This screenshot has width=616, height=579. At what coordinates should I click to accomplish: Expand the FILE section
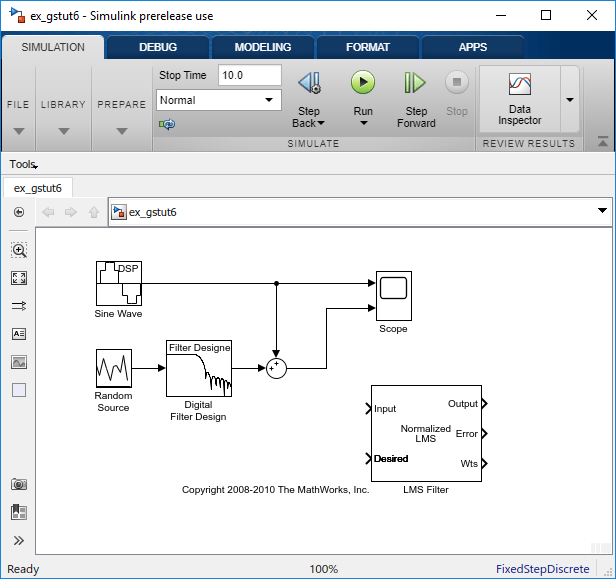click(18, 131)
